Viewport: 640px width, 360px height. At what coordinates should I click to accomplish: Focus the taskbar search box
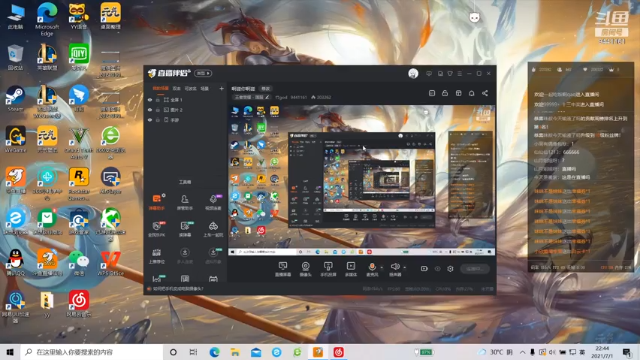coord(92,352)
